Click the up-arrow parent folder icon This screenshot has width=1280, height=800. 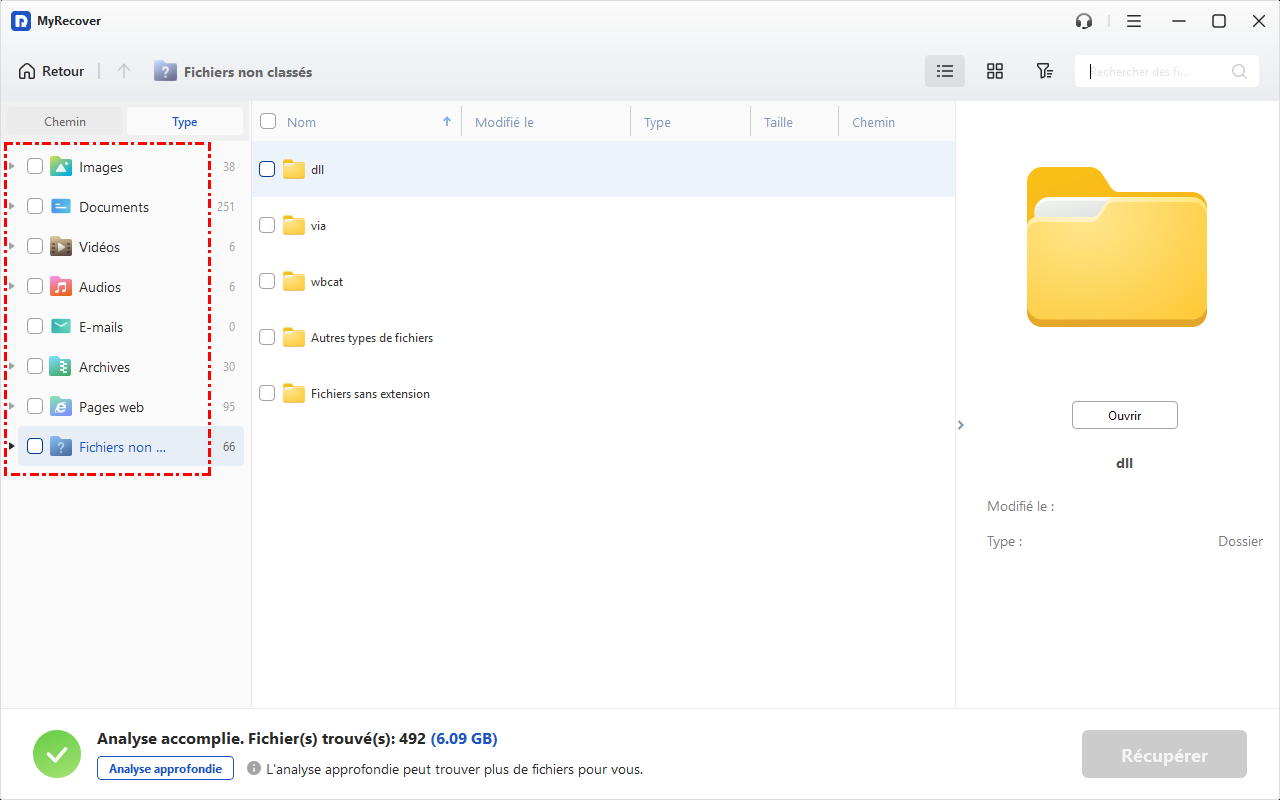124,71
